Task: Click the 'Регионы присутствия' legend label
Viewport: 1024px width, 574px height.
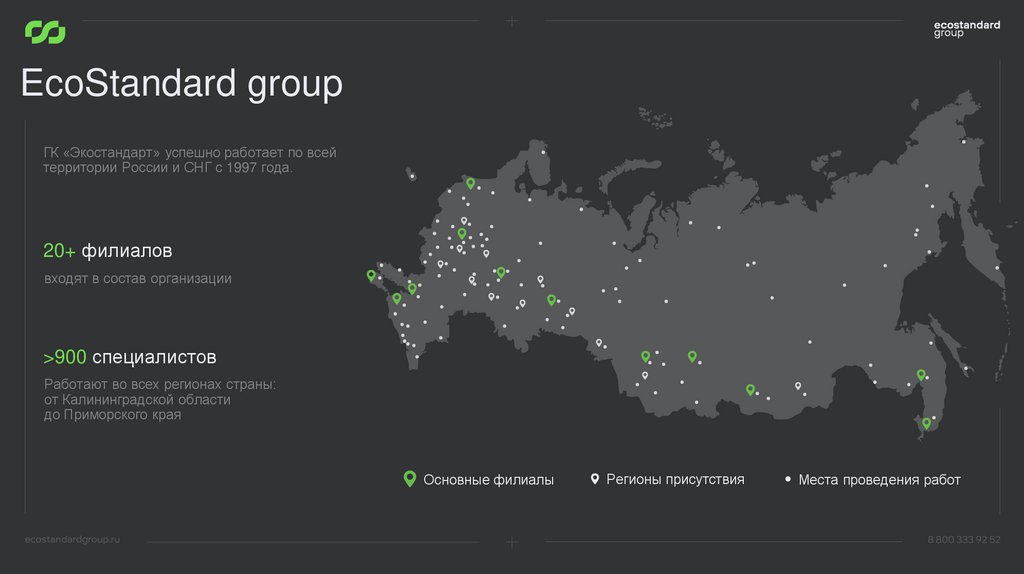Action: tap(675, 479)
